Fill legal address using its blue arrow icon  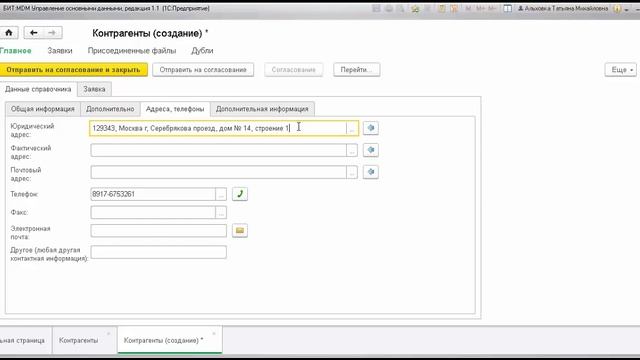click(371, 128)
